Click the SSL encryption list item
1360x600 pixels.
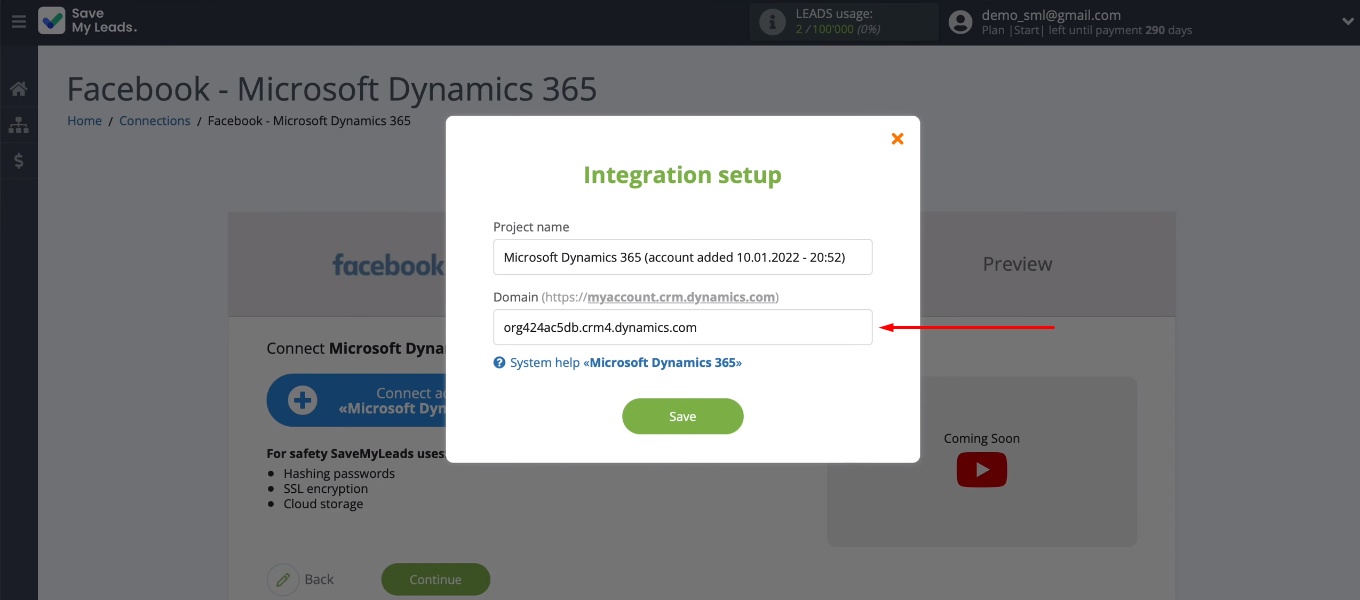pyautogui.click(x=326, y=489)
